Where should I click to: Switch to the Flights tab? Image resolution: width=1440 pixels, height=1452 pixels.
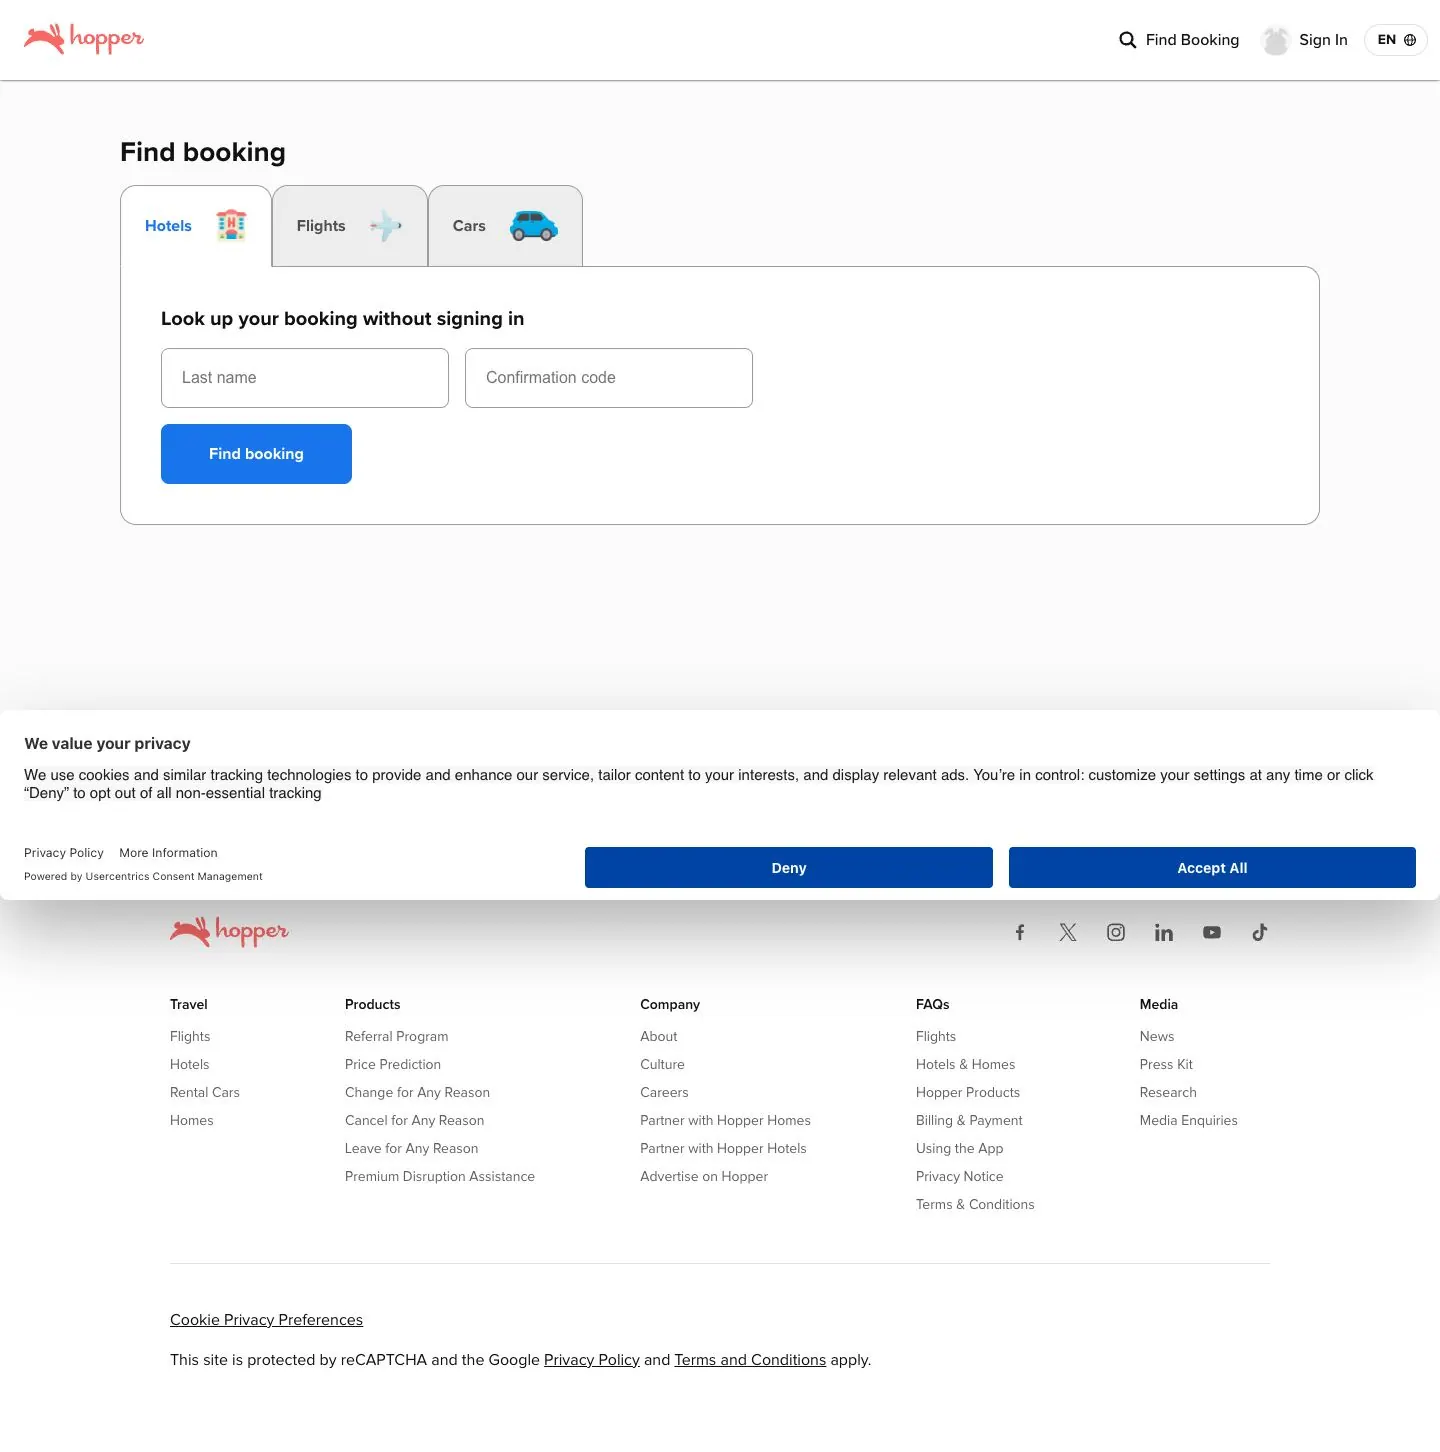click(350, 226)
